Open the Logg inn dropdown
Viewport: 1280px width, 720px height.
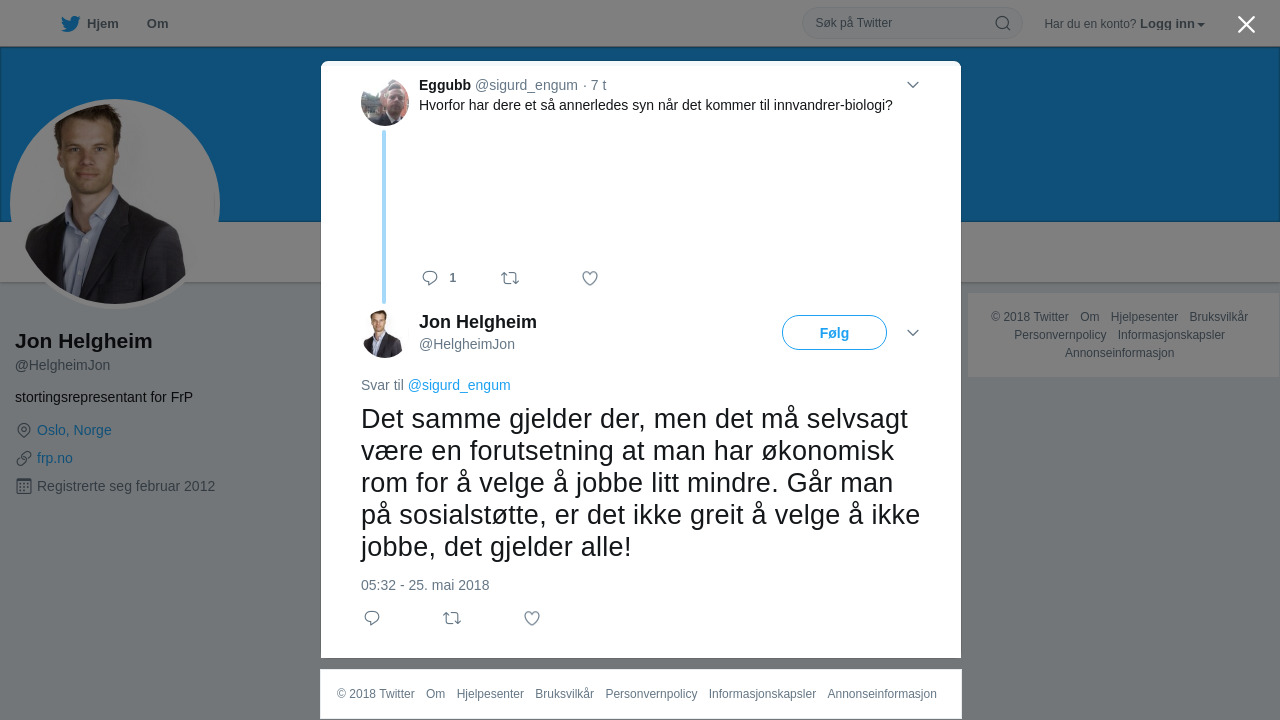click(1172, 24)
